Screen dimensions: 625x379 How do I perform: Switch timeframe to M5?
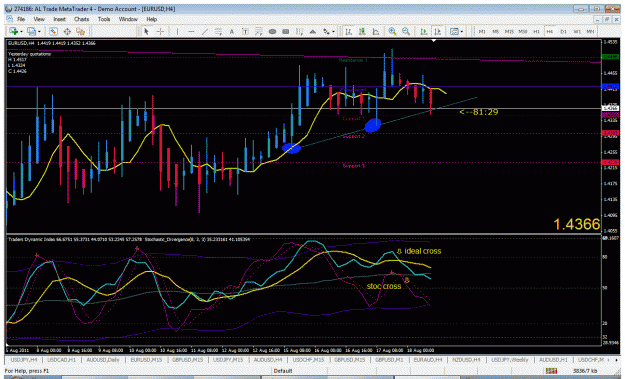(495, 31)
